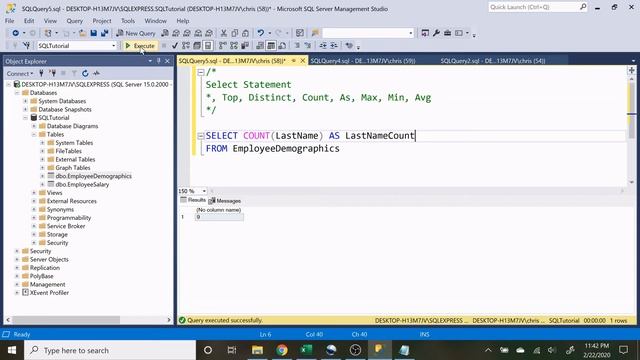The image size is (640, 360).
Task: Toggle Results to File mode
Action: tap(282, 46)
